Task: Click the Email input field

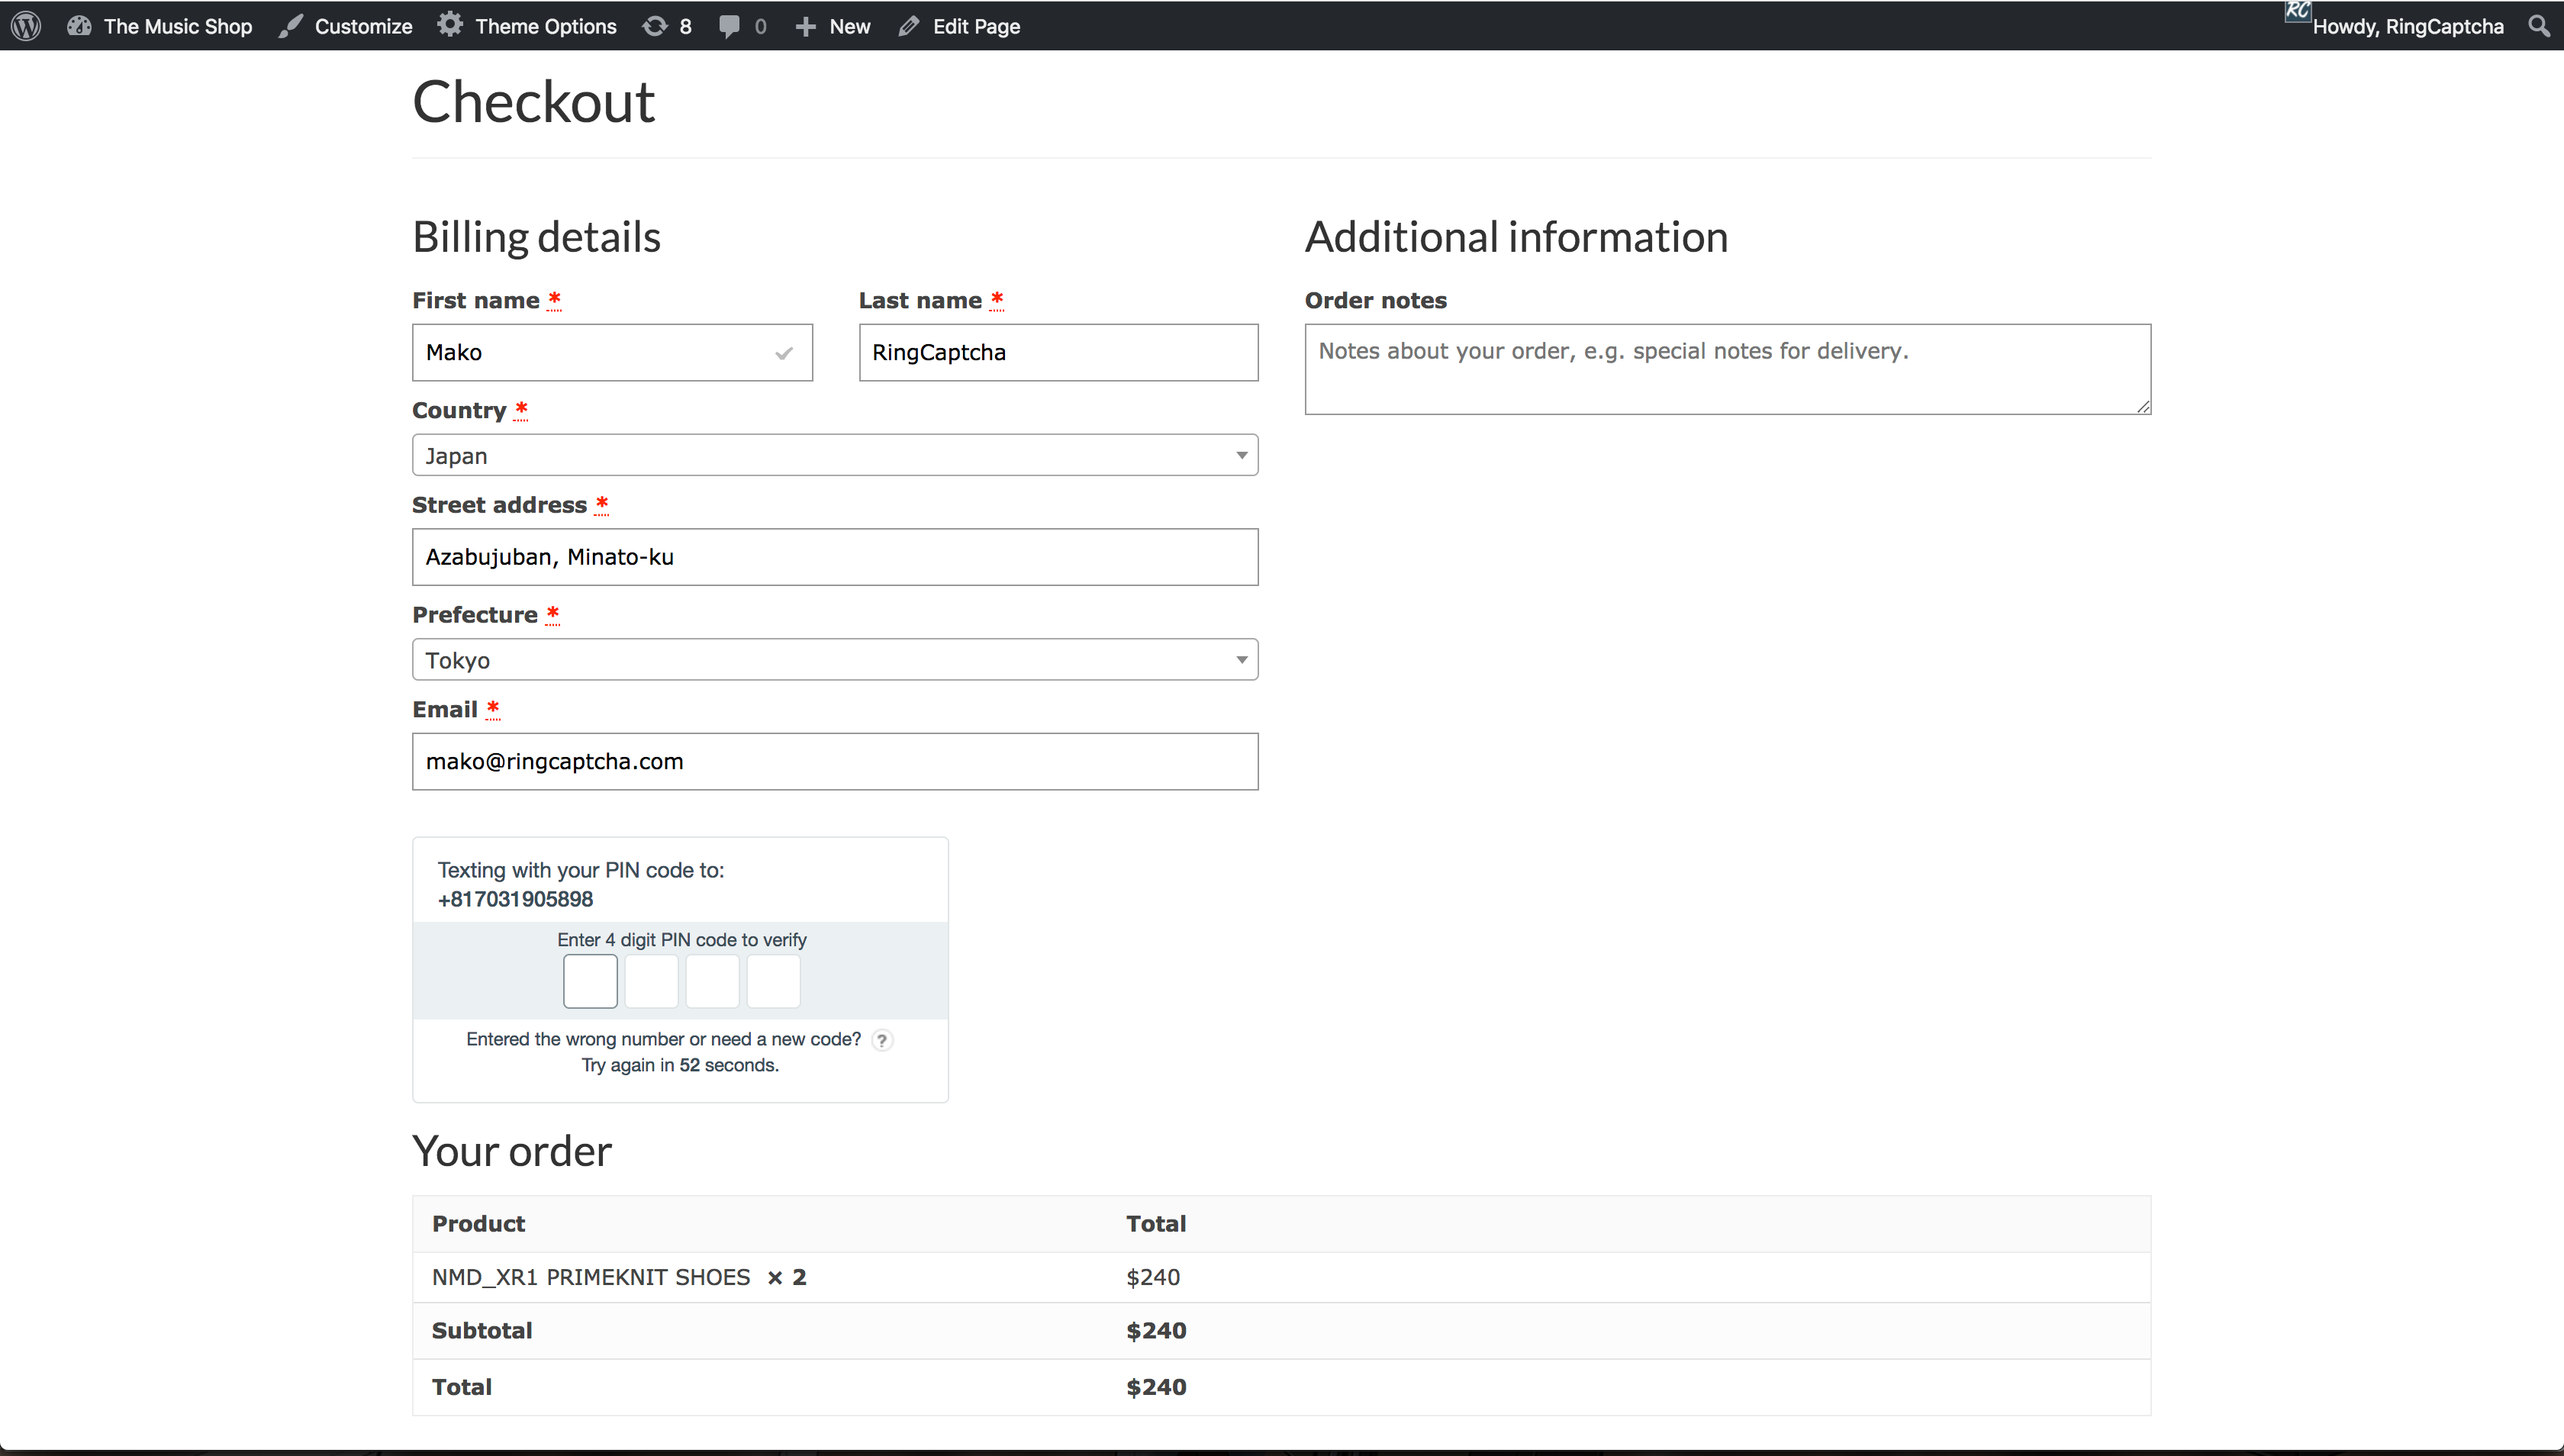Action: coord(835,762)
